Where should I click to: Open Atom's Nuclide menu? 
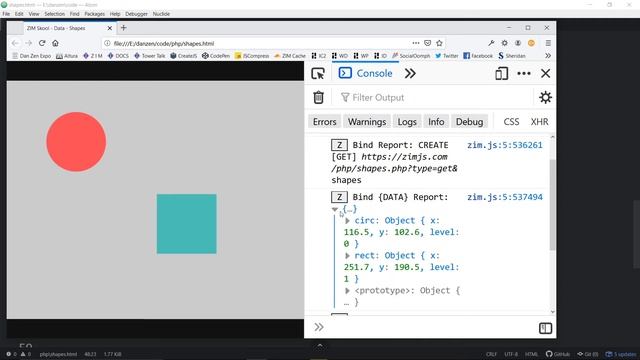point(161,14)
